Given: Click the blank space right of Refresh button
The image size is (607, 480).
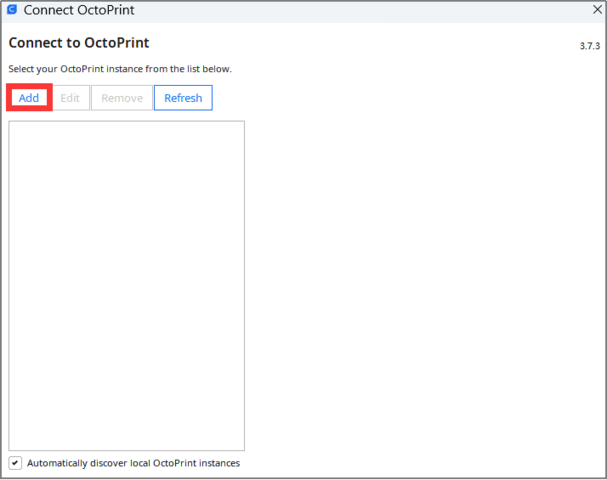Looking at the screenshot, I should [400, 98].
